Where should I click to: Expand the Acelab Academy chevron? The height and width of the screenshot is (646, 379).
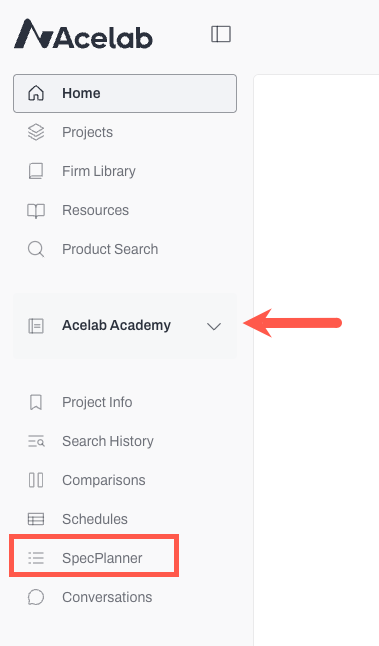point(214,326)
